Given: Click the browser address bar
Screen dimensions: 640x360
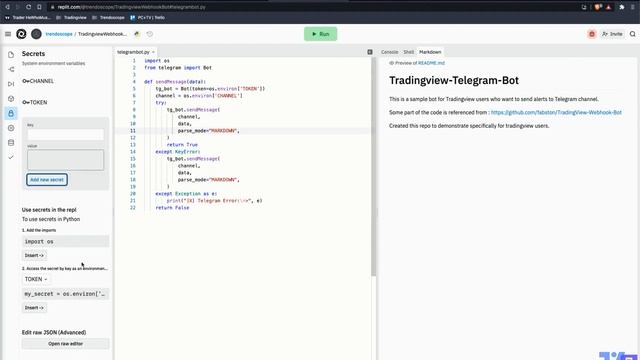Looking at the screenshot, I should click(310, 7).
